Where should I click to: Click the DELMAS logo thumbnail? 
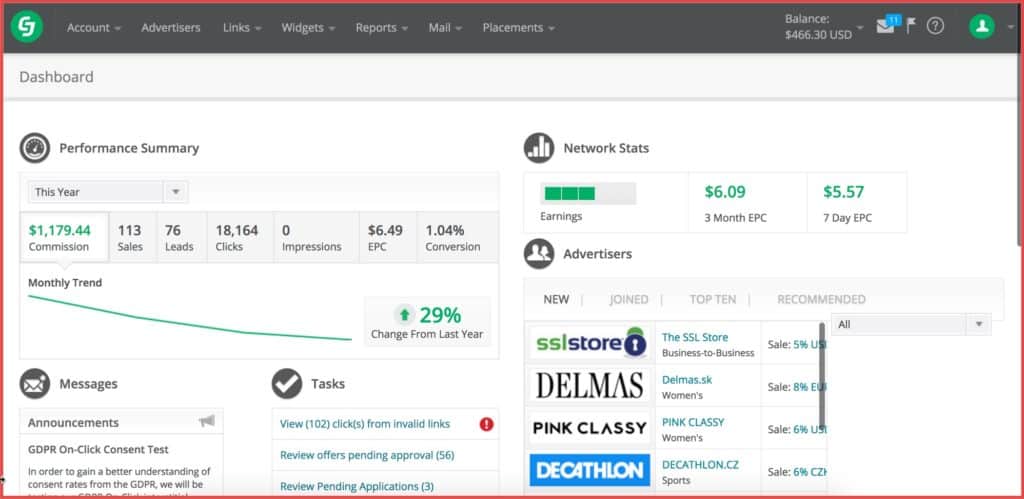(x=590, y=385)
